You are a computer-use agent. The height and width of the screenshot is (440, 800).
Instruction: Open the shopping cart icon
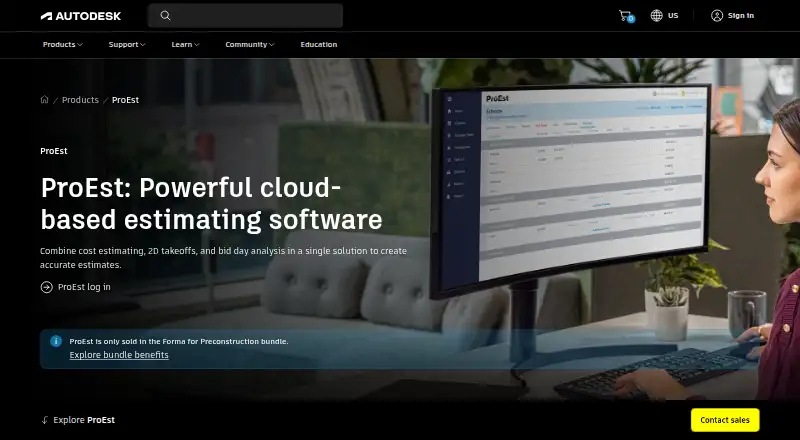pyautogui.click(x=626, y=16)
